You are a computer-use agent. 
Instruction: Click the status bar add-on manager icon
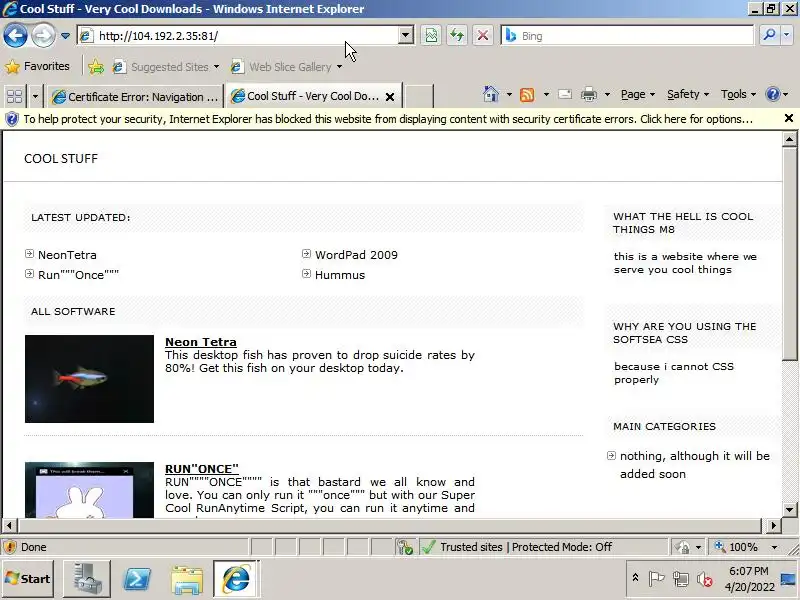click(x=405, y=547)
